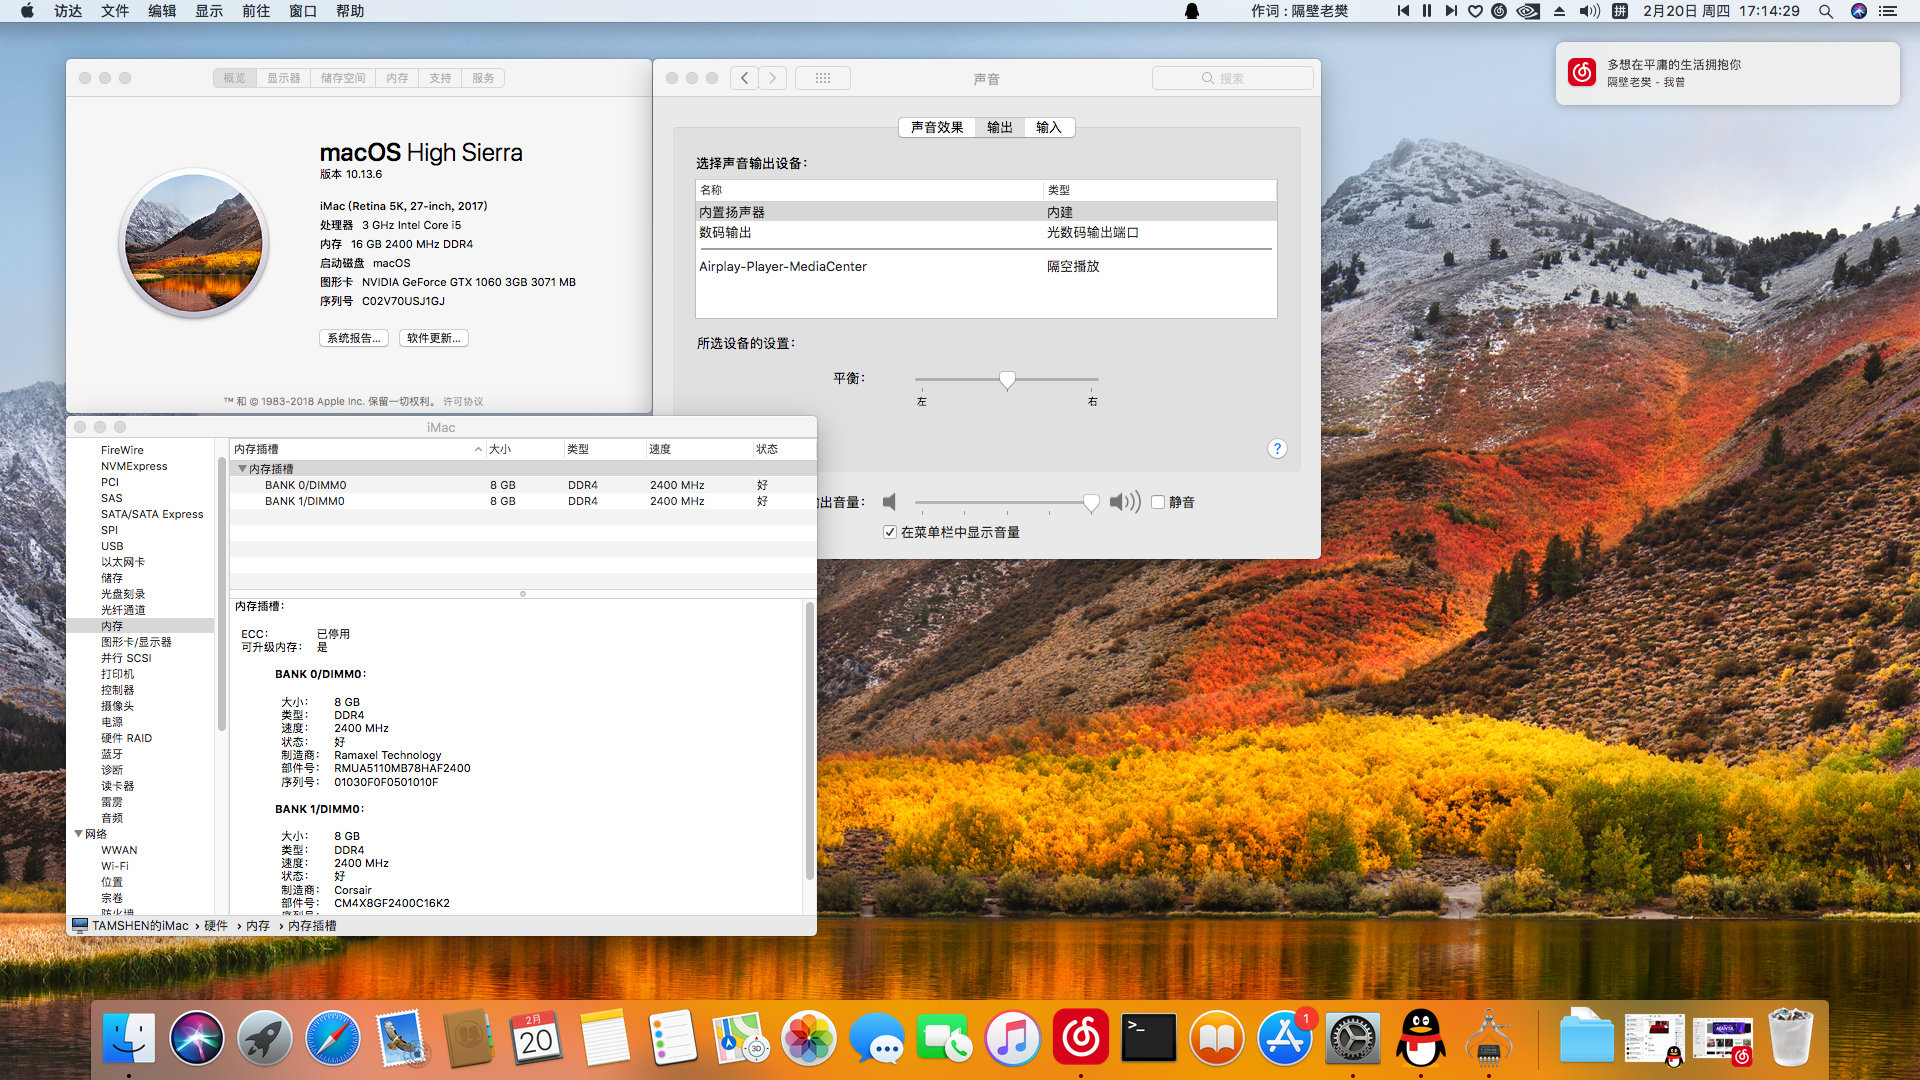Open Safari from the Dock
The image size is (1920, 1080).
click(333, 1038)
